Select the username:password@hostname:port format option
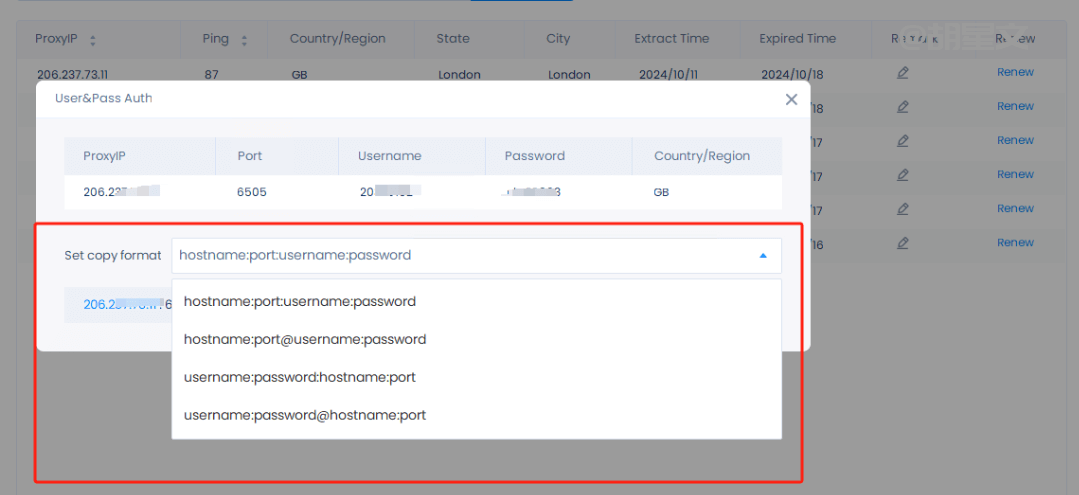 305,415
